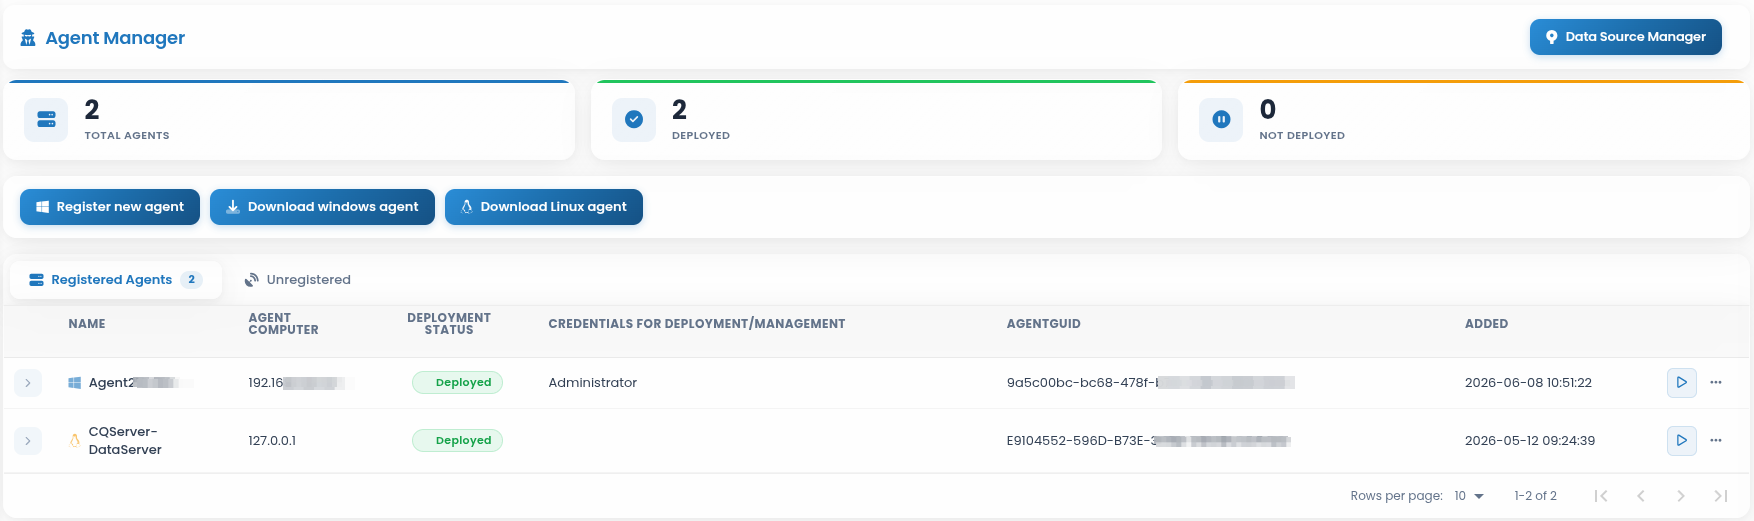Click the Download Linux agent button
Image resolution: width=1754 pixels, height=521 pixels.
pos(544,207)
